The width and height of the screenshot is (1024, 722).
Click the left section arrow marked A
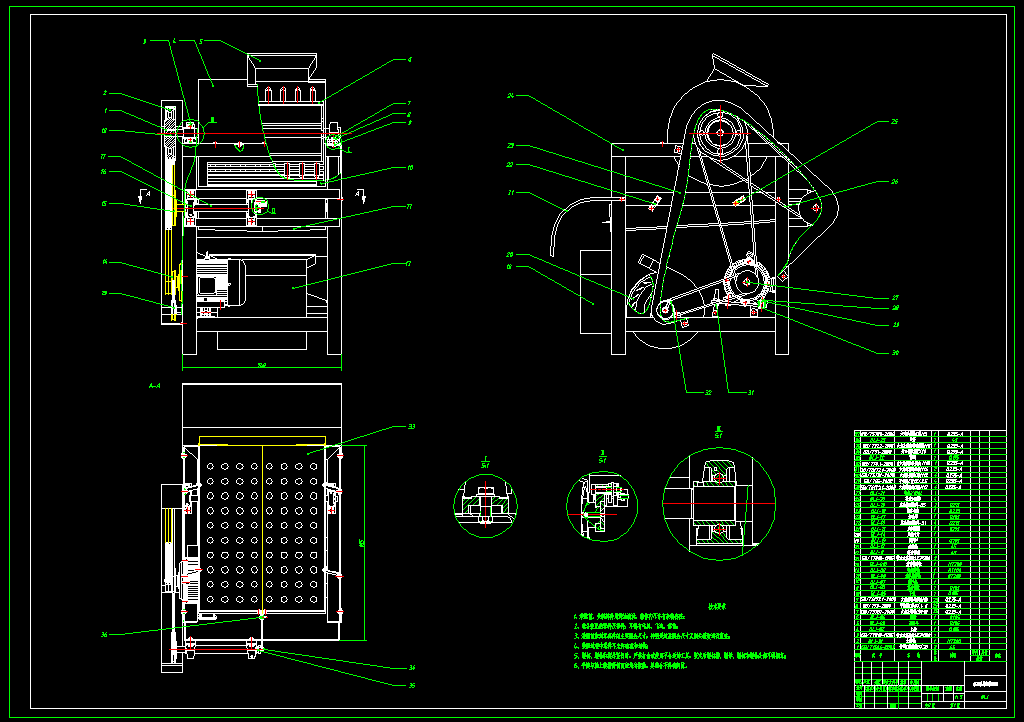(144, 195)
